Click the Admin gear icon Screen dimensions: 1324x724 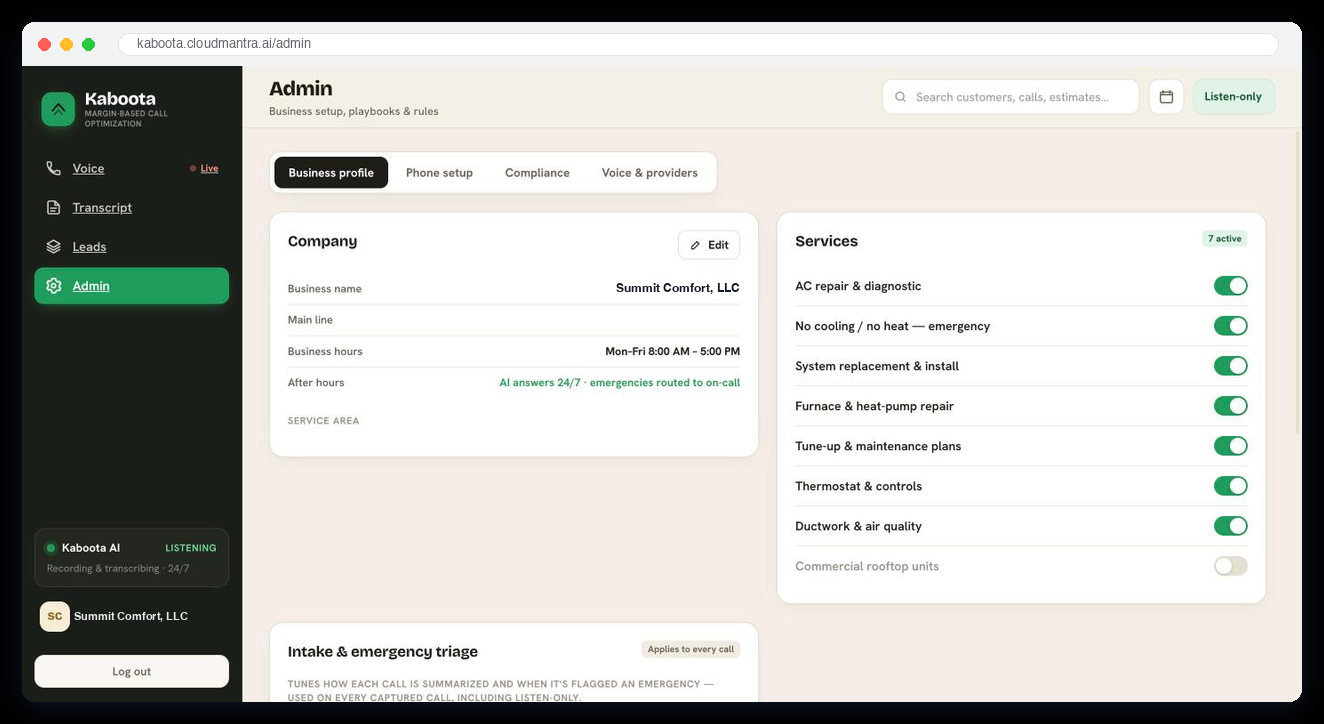[x=53, y=285]
